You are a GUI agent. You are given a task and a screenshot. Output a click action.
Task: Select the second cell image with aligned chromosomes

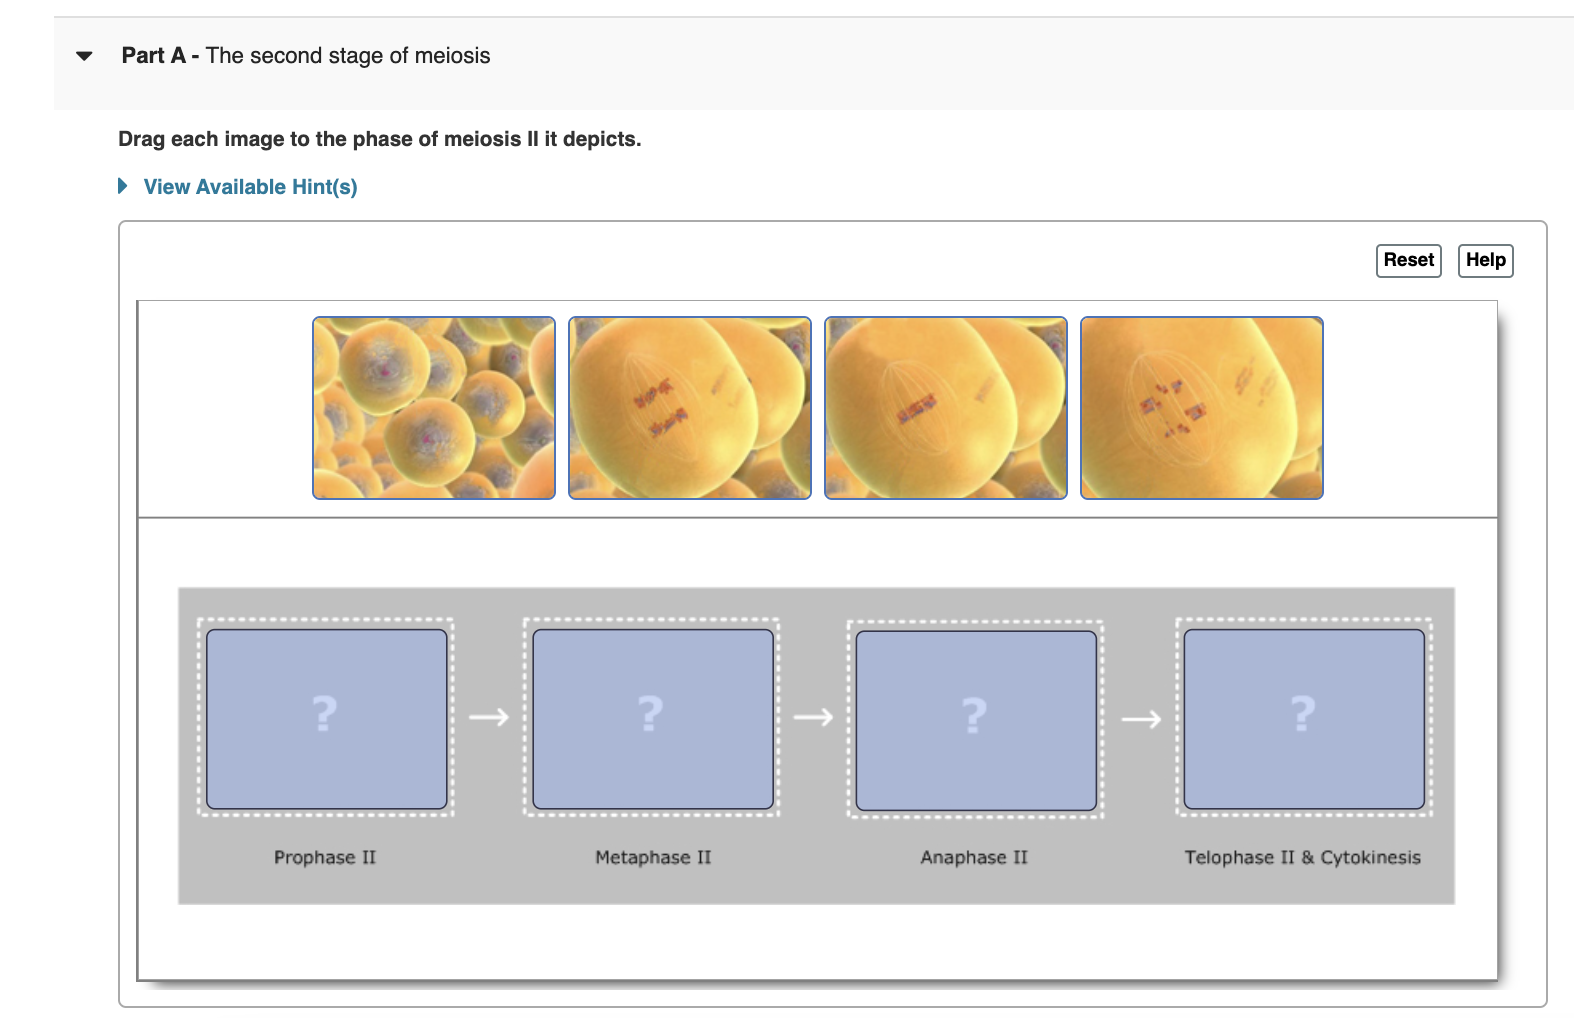point(689,407)
